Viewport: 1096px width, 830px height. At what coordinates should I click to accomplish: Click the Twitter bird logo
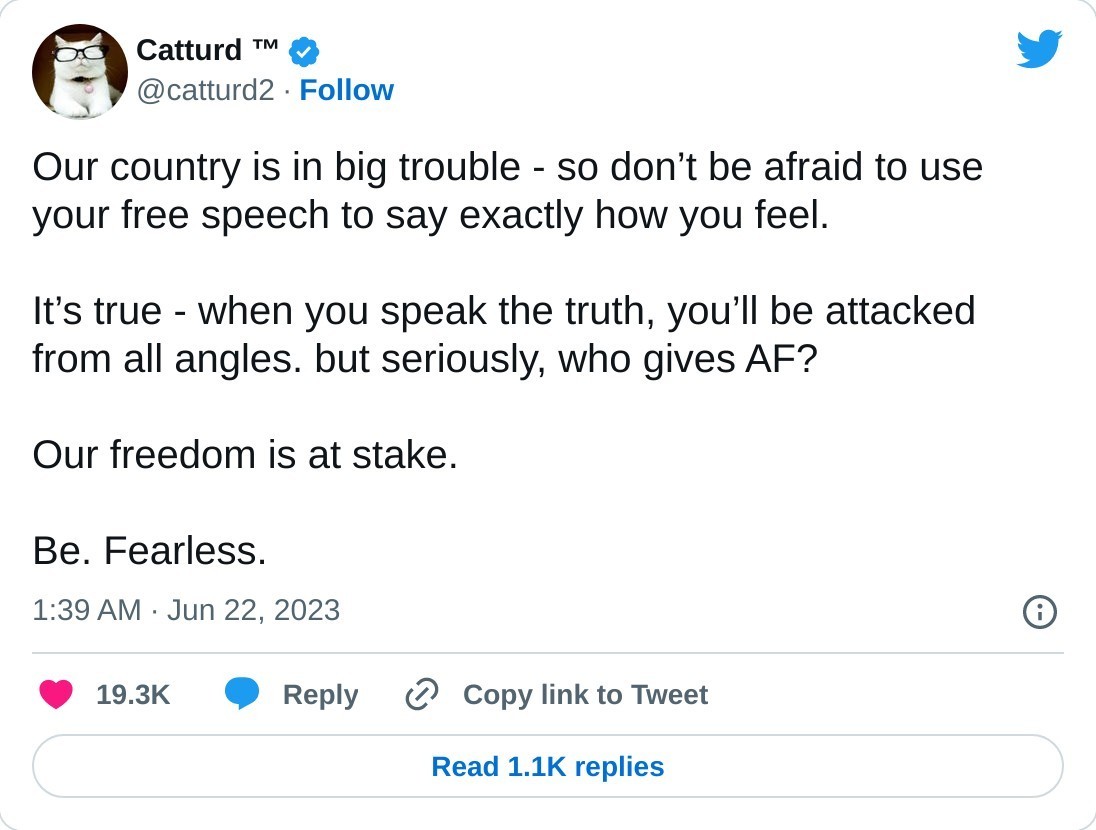pyautogui.click(x=1038, y=49)
